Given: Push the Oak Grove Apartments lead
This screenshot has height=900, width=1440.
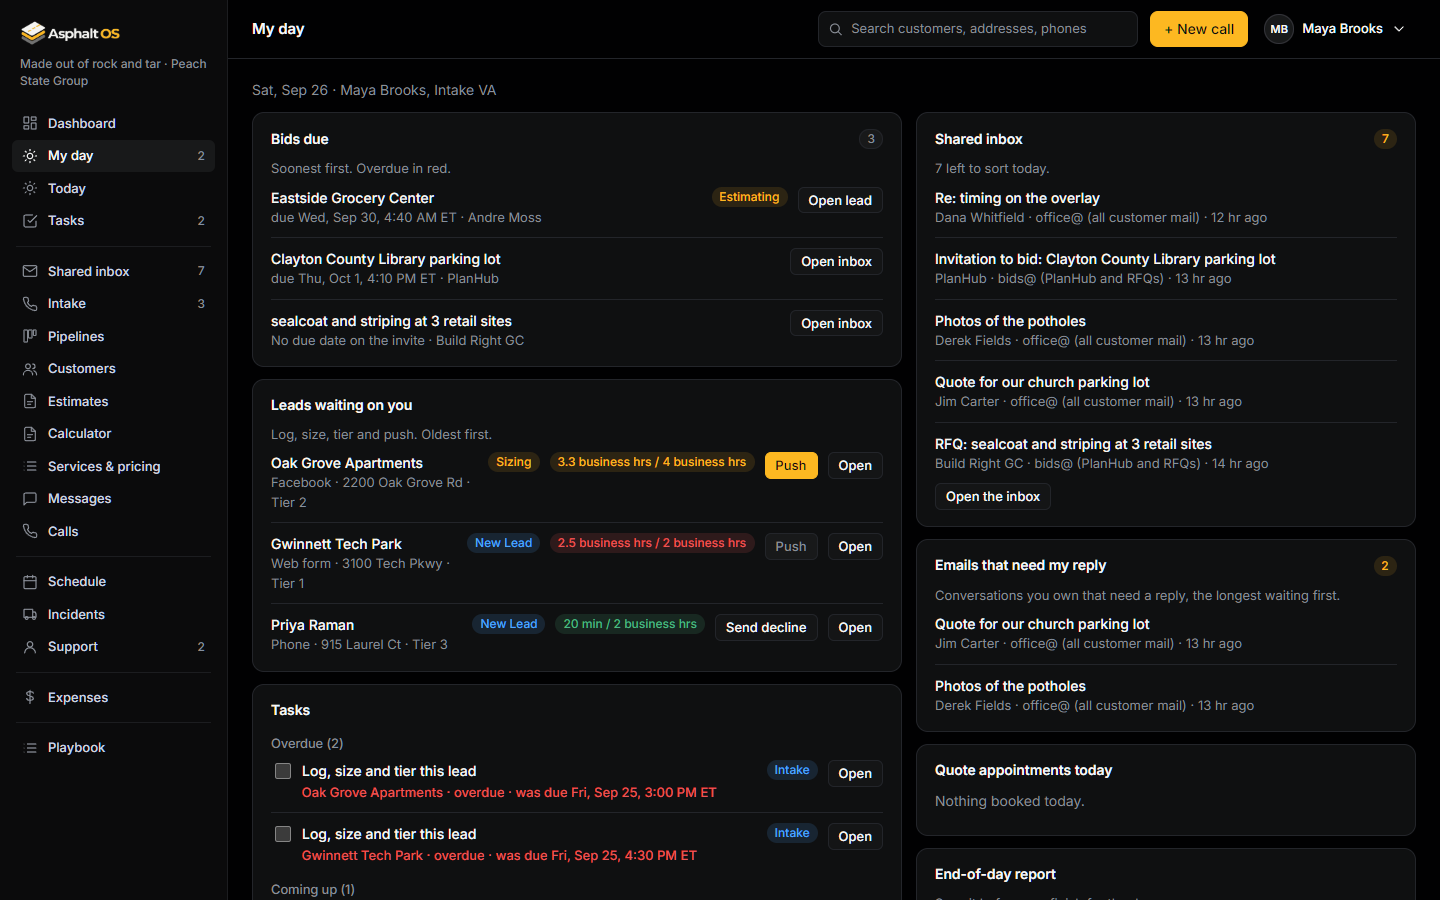Looking at the screenshot, I should coord(790,466).
